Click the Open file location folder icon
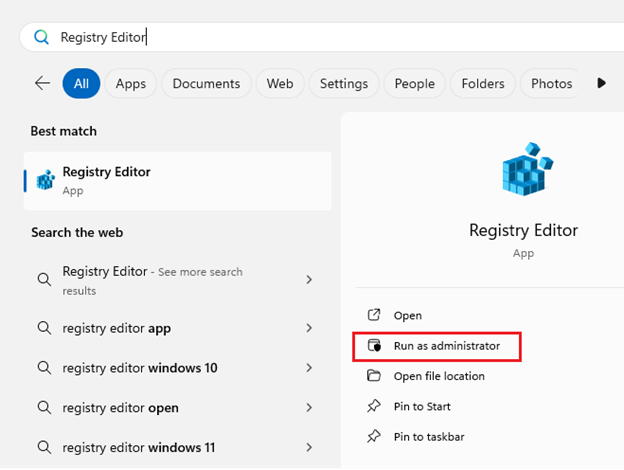Screen dimensions: 624x470 [374, 375]
